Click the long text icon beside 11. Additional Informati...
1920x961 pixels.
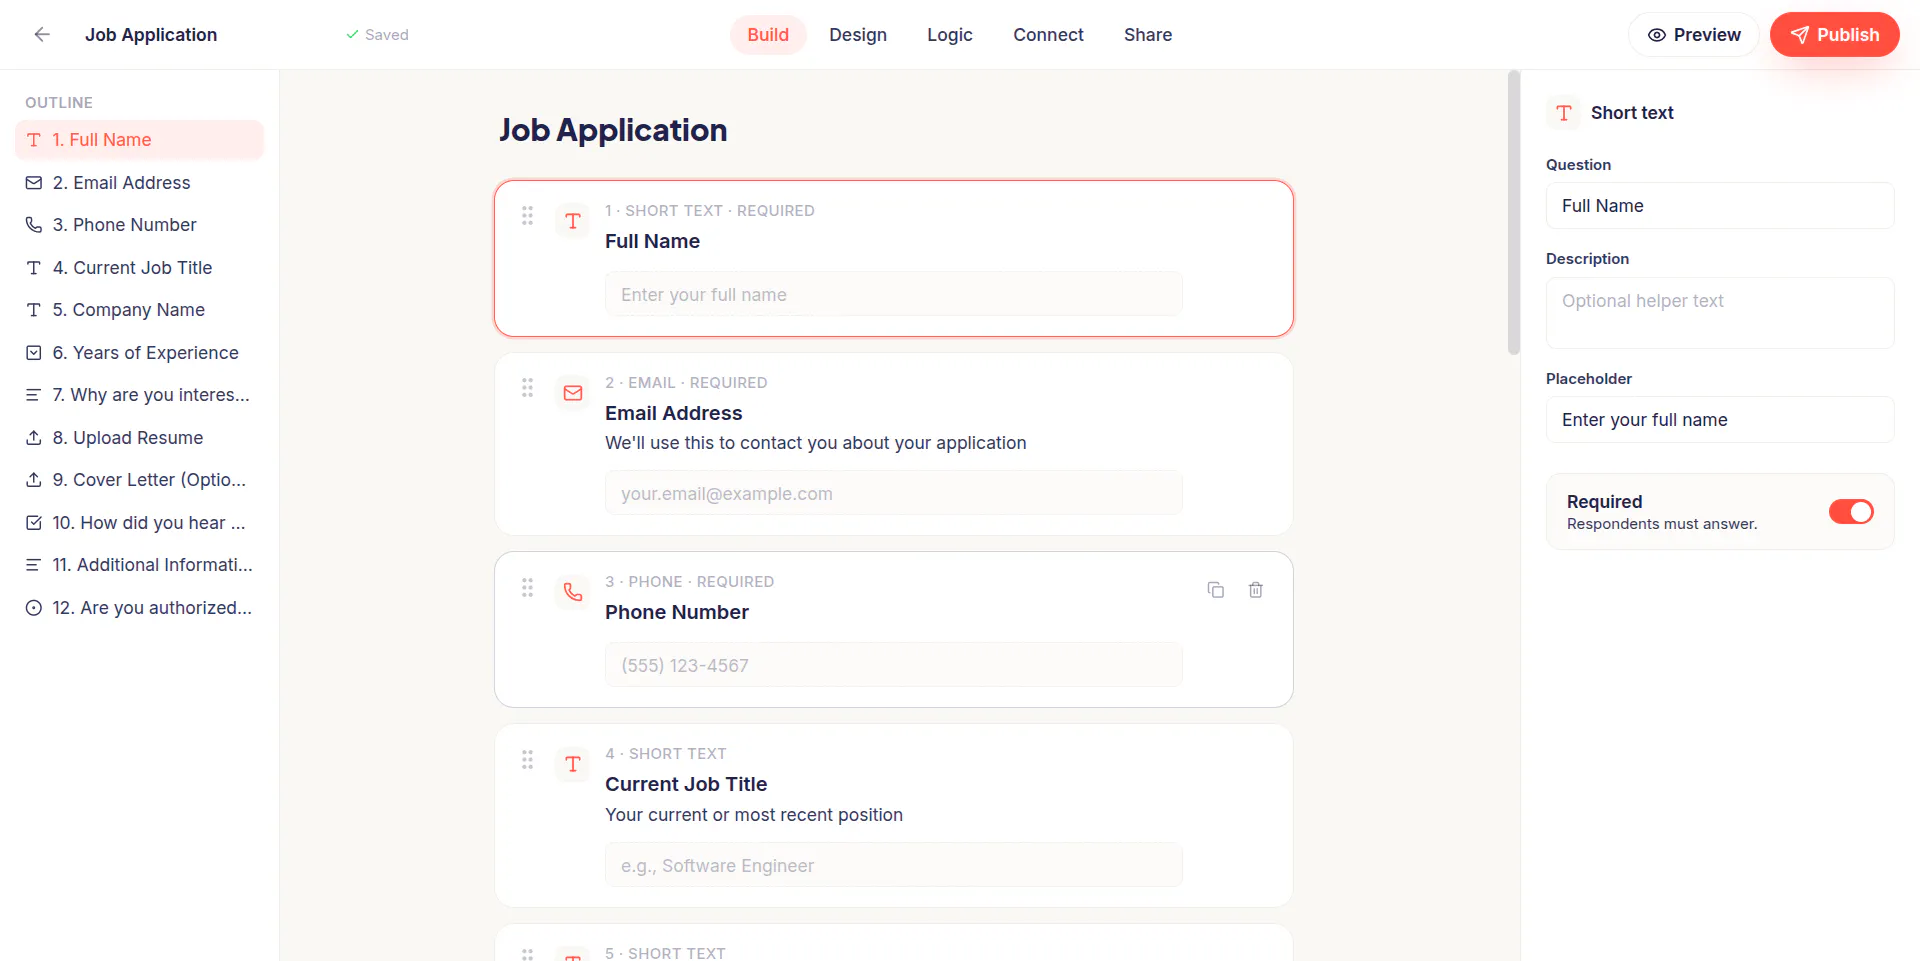click(x=34, y=565)
